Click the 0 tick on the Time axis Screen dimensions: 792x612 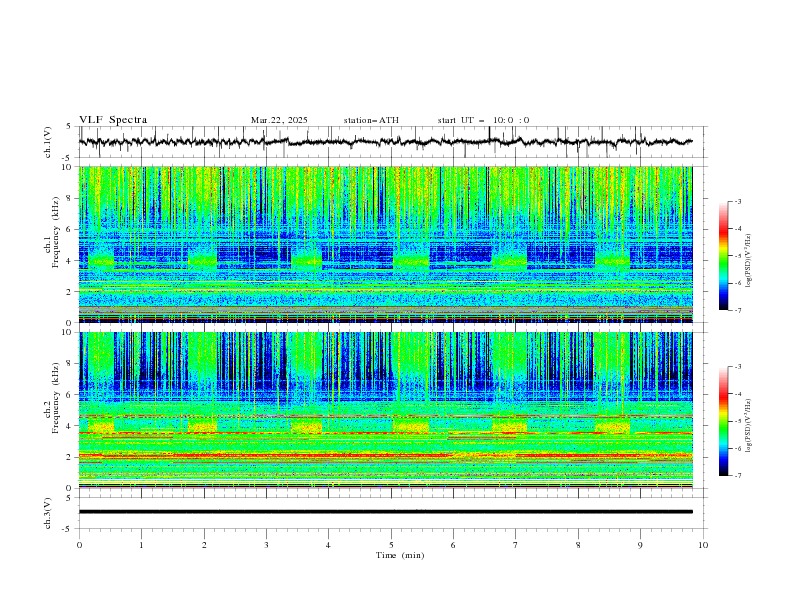pos(79,545)
